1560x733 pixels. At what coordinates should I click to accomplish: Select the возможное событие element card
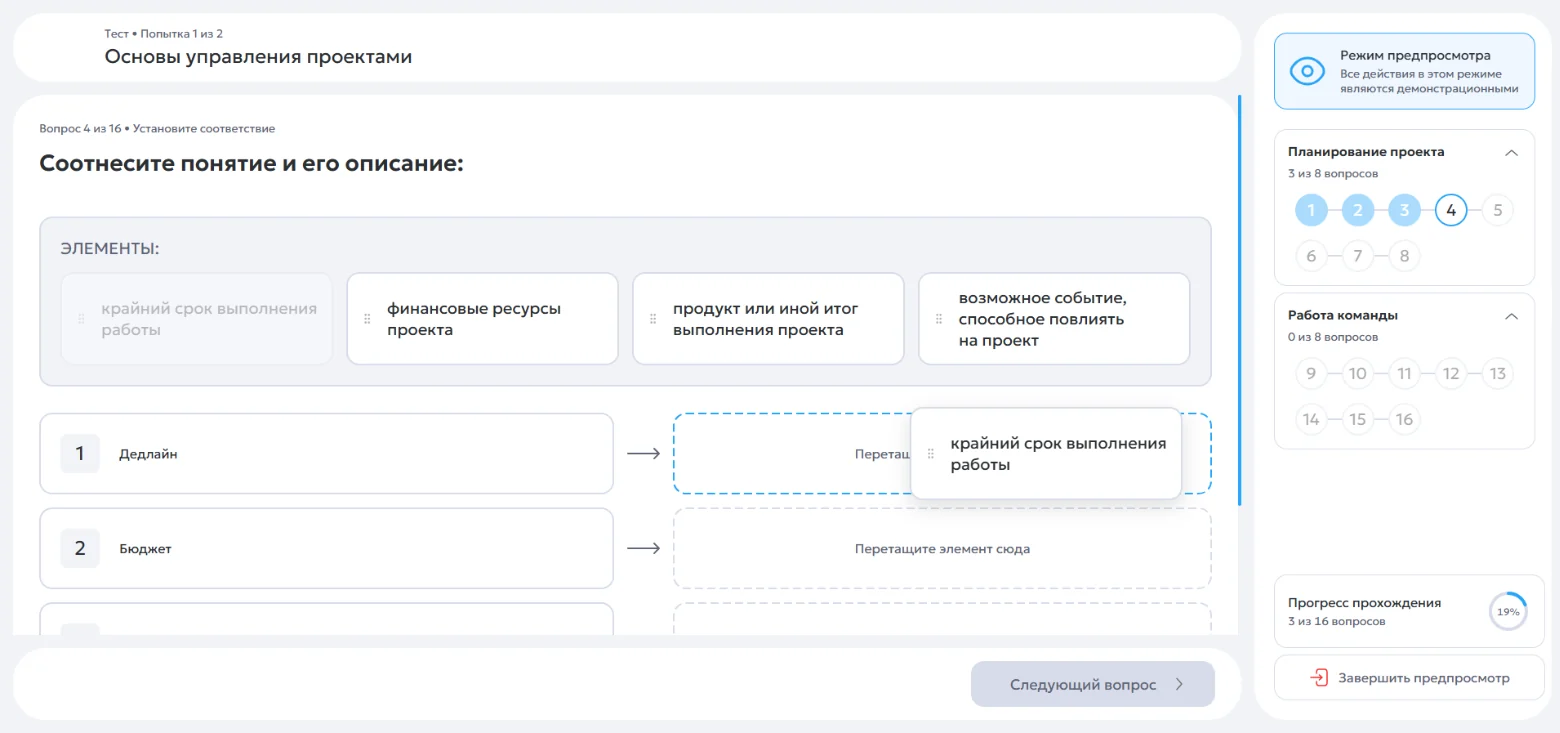tap(1054, 319)
